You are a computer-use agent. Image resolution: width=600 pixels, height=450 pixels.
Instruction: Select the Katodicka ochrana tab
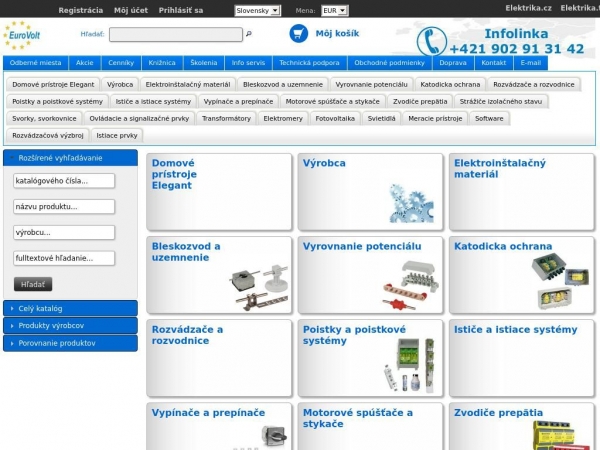point(450,85)
